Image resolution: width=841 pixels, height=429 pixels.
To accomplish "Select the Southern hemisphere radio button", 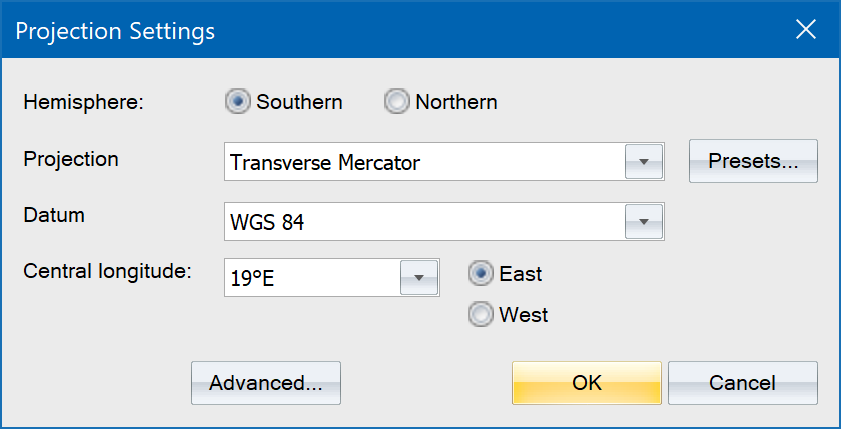I will (238, 102).
